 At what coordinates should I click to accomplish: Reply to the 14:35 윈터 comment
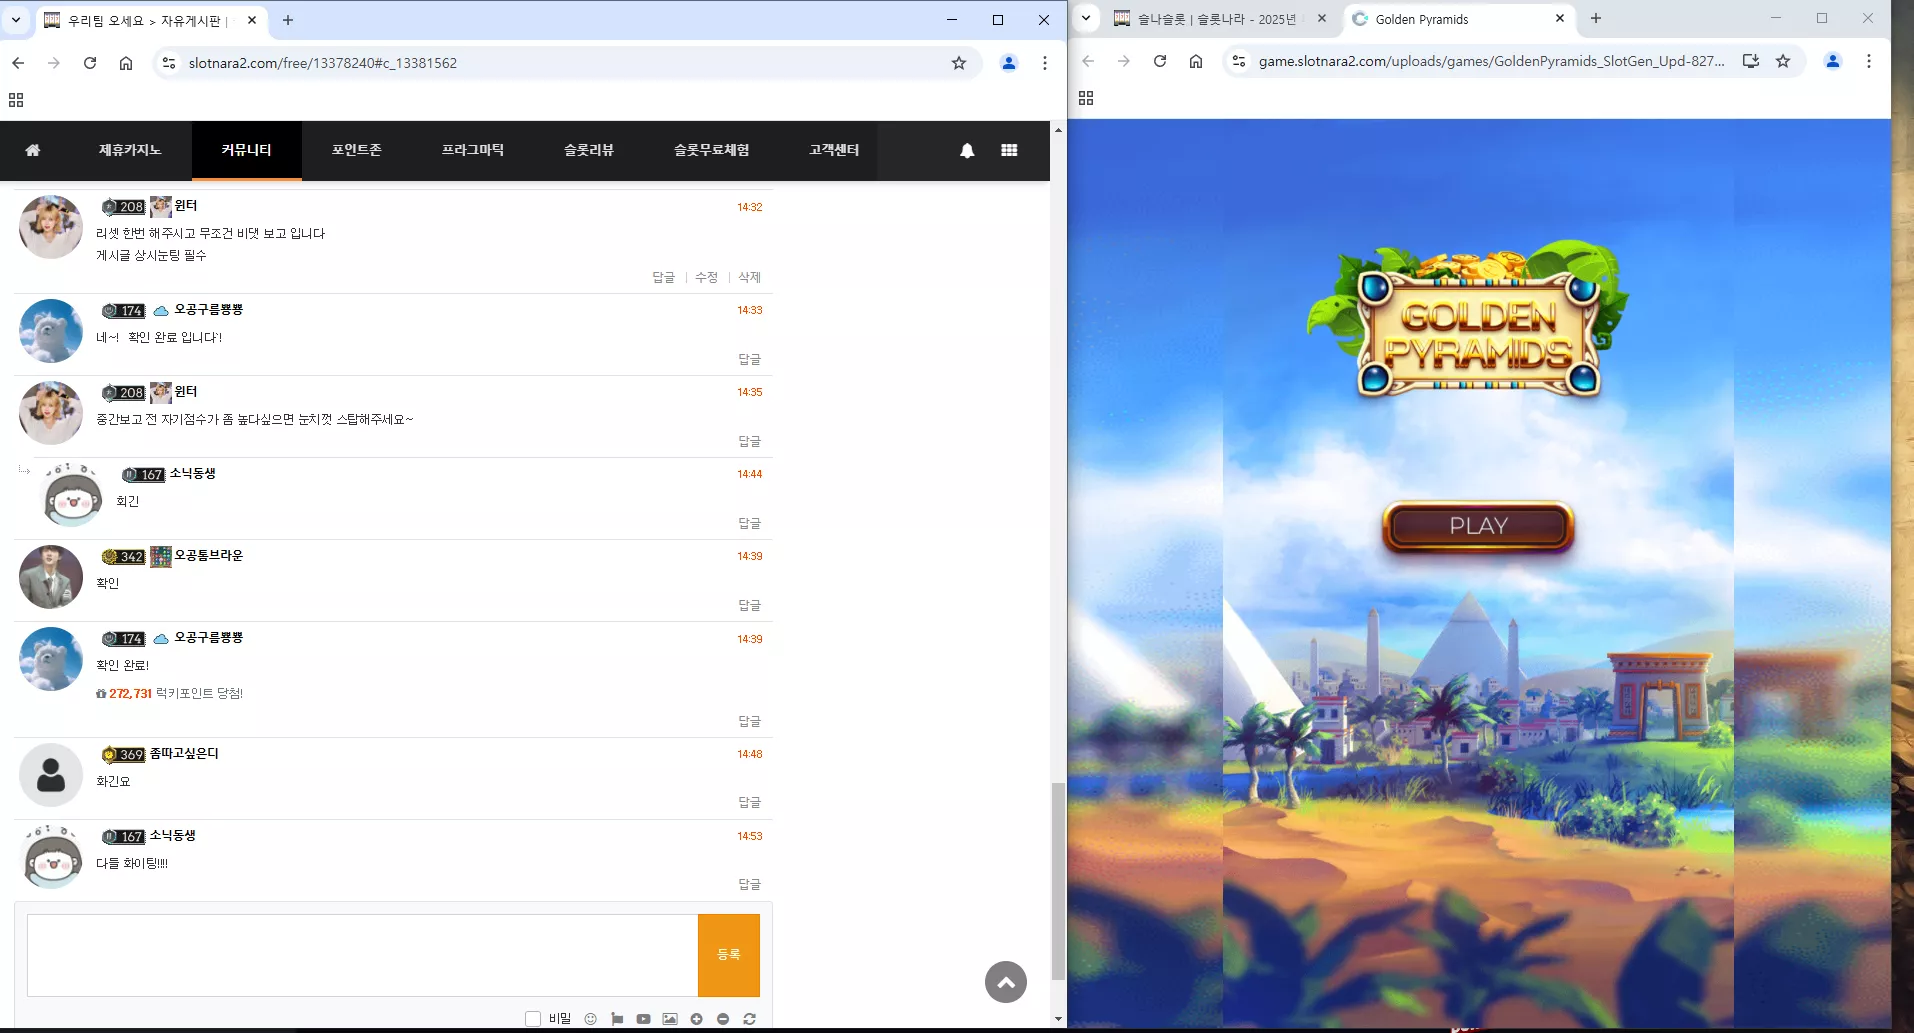[x=750, y=441]
